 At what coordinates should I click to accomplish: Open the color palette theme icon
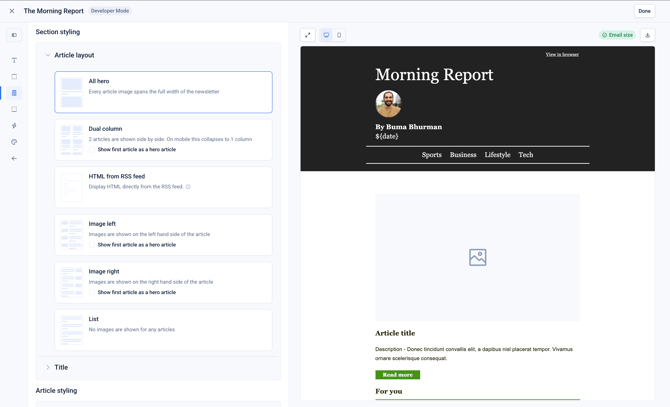(14, 142)
